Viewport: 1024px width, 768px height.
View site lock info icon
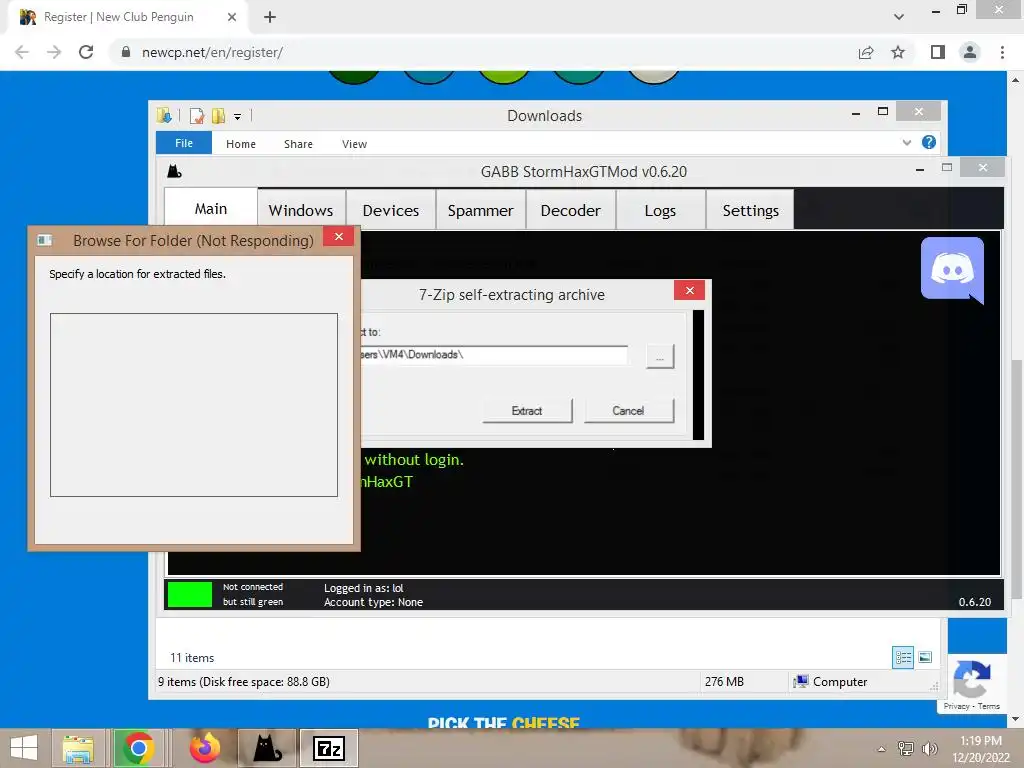coord(126,52)
